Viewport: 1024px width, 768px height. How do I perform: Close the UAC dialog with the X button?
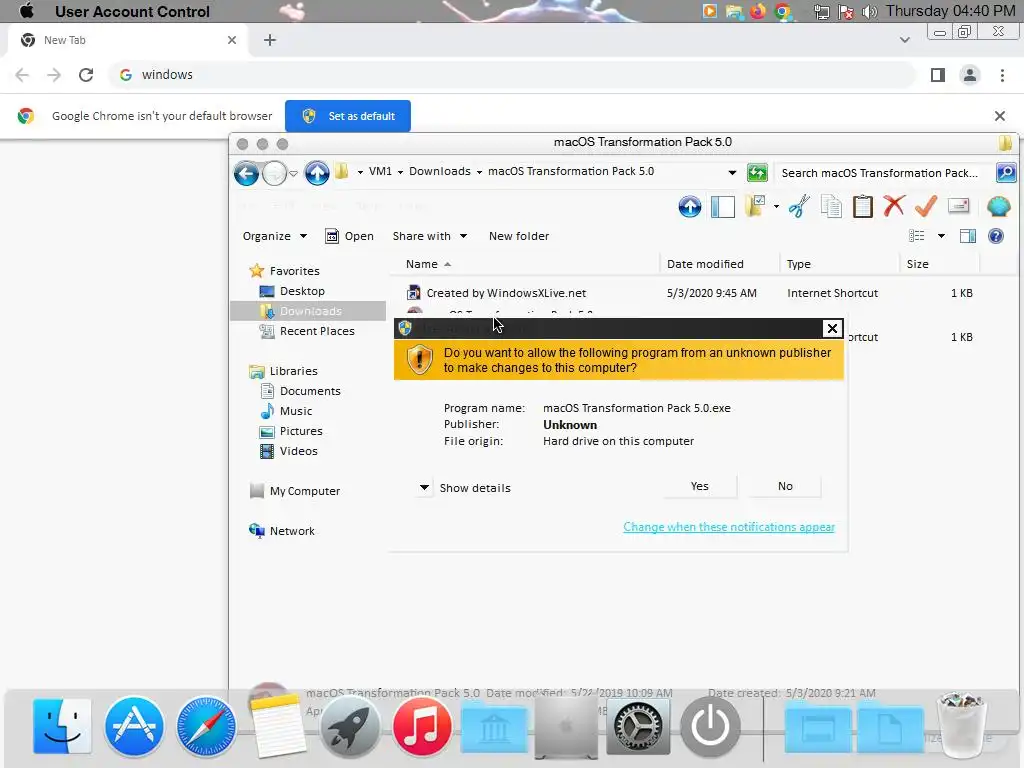coord(832,328)
